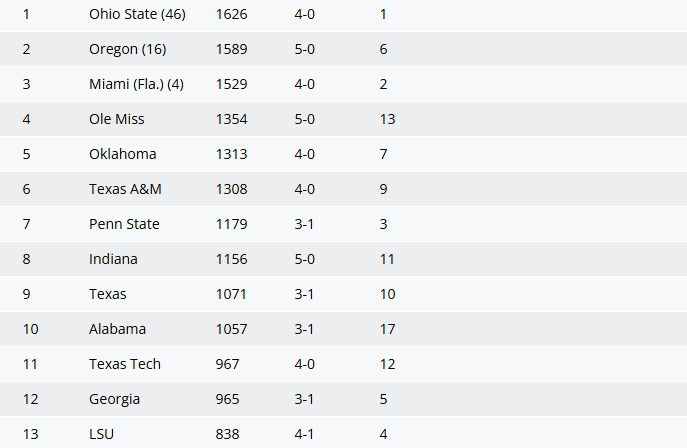The width and height of the screenshot is (687, 448).
Task: Click Ohio State's 1626 points value
Action: (x=231, y=14)
